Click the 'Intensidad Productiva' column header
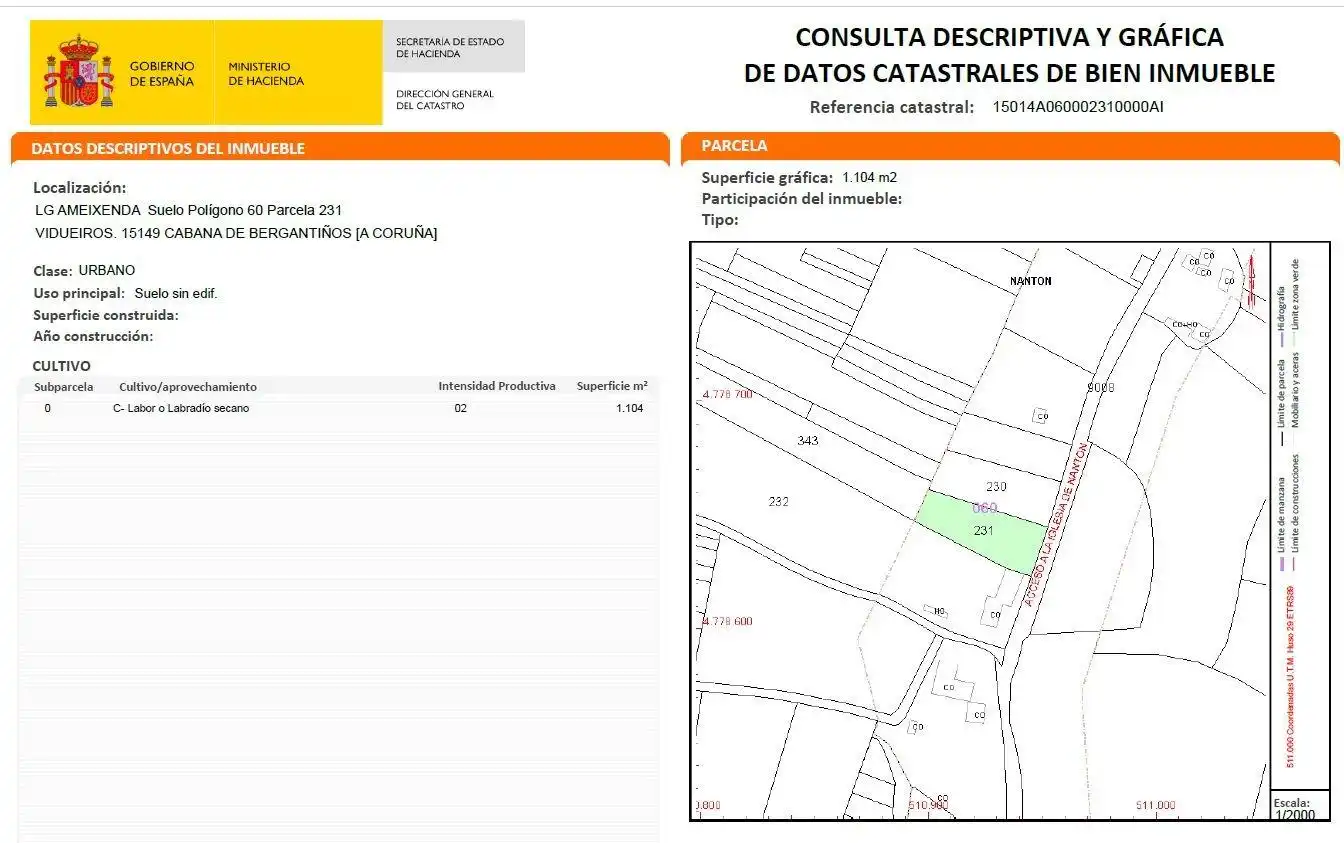The width and height of the screenshot is (1344, 843). [497, 386]
